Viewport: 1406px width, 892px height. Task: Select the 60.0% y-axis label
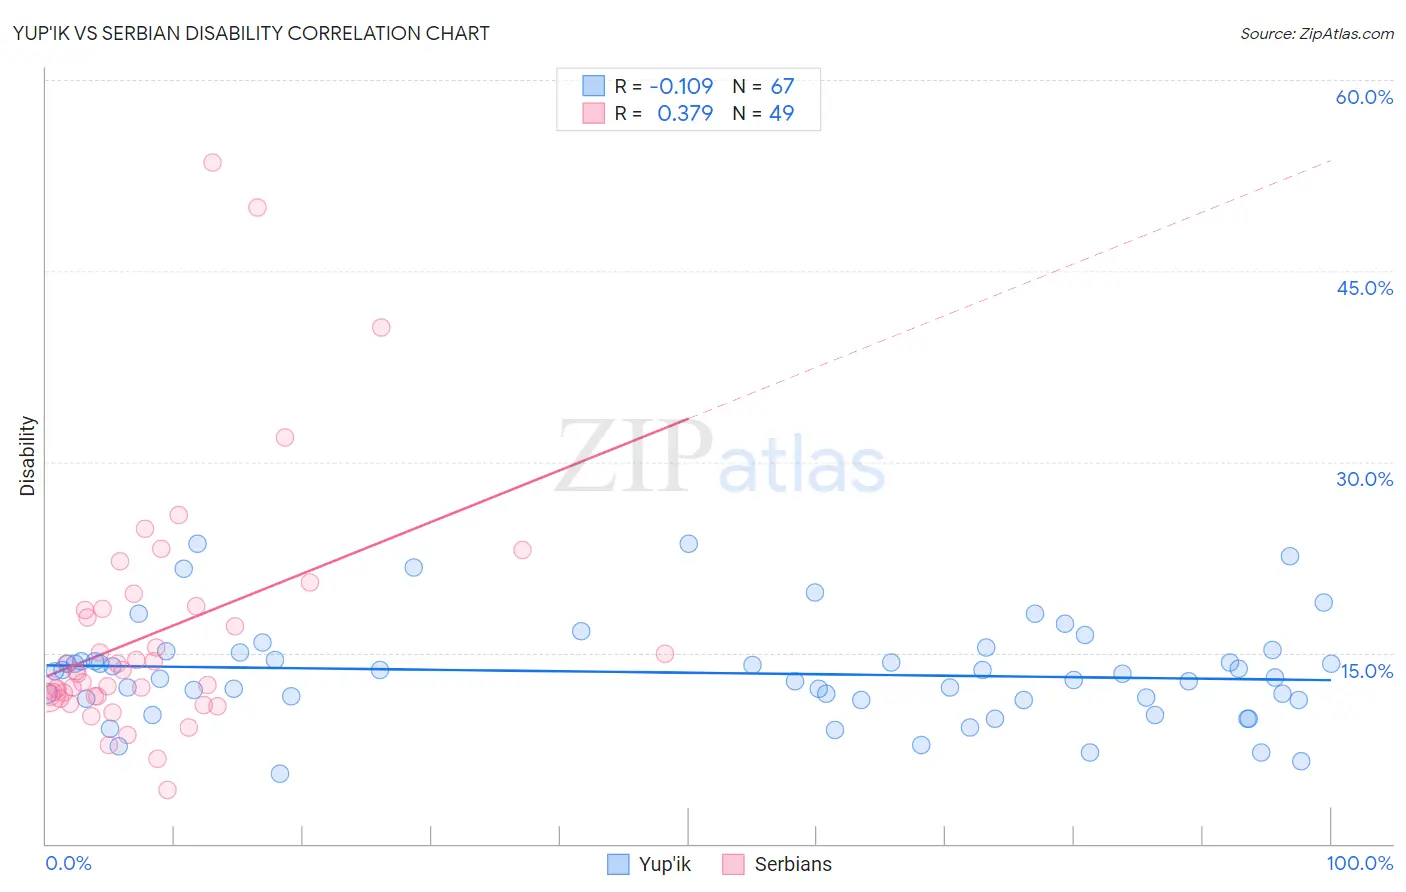click(1364, 97)
